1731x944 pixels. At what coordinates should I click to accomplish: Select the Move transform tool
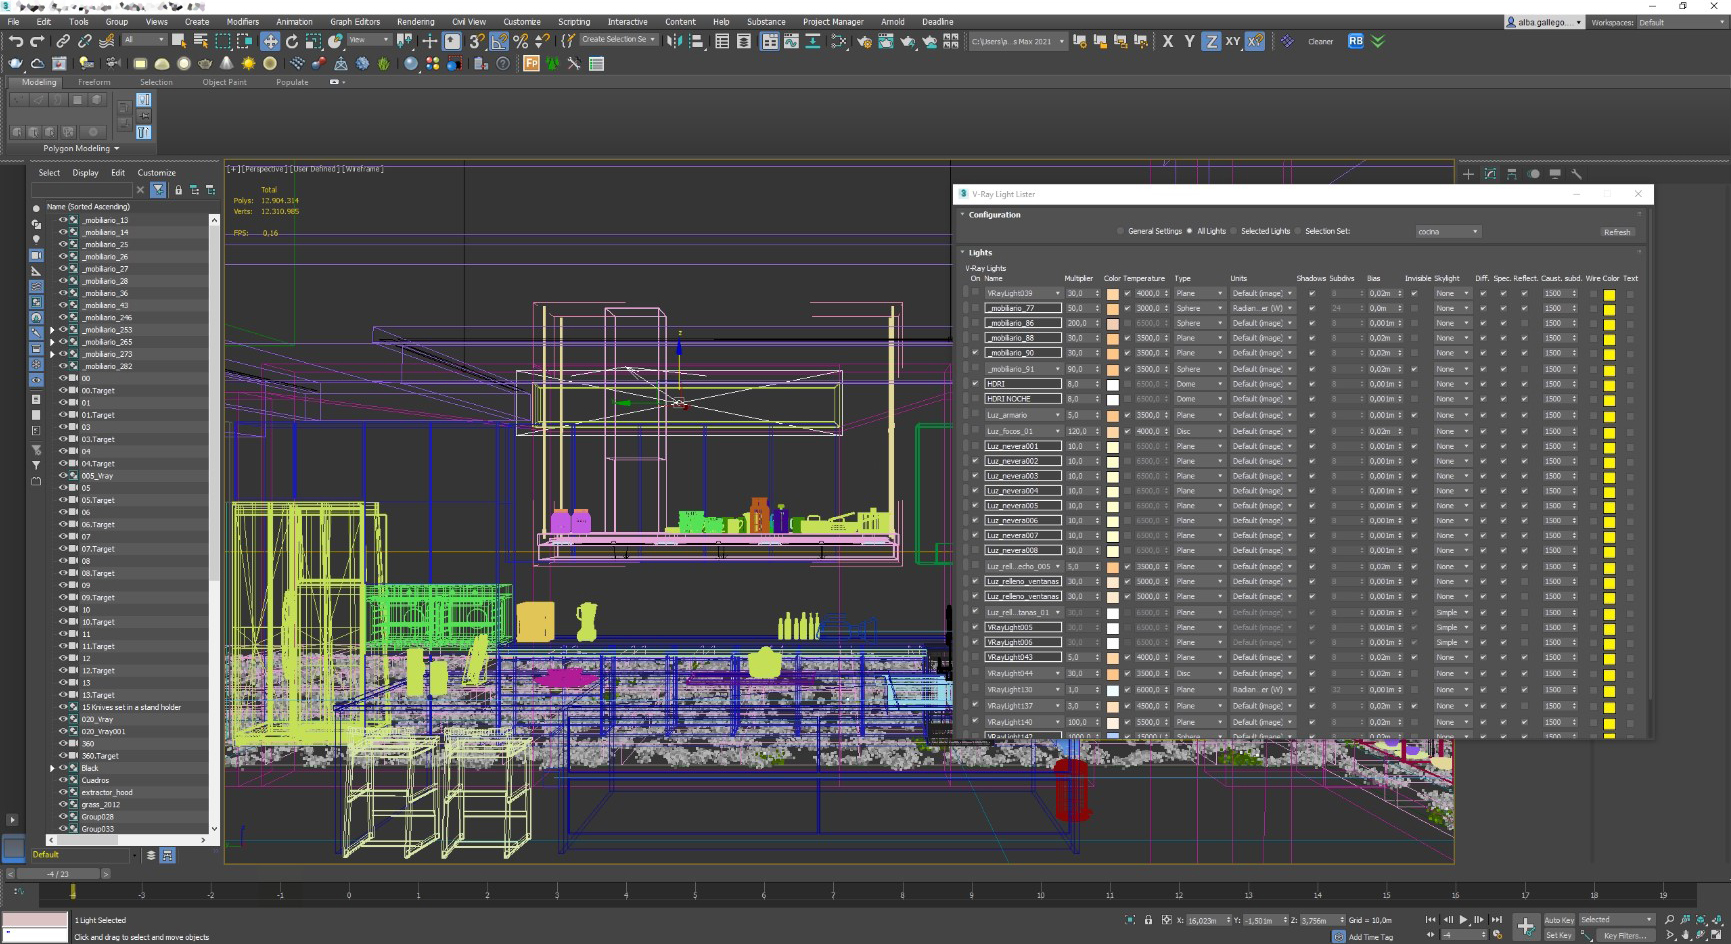click(270, 41)
